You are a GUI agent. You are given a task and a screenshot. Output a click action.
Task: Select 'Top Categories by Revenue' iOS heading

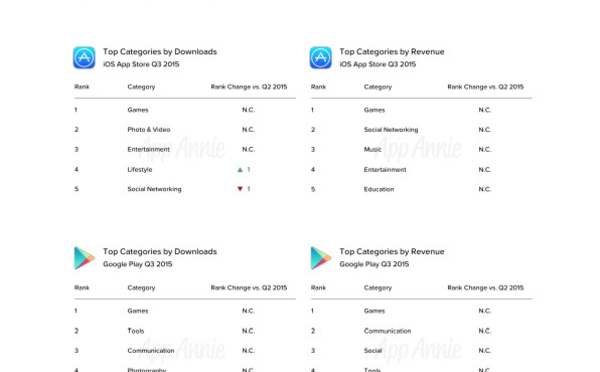[392, 52]
